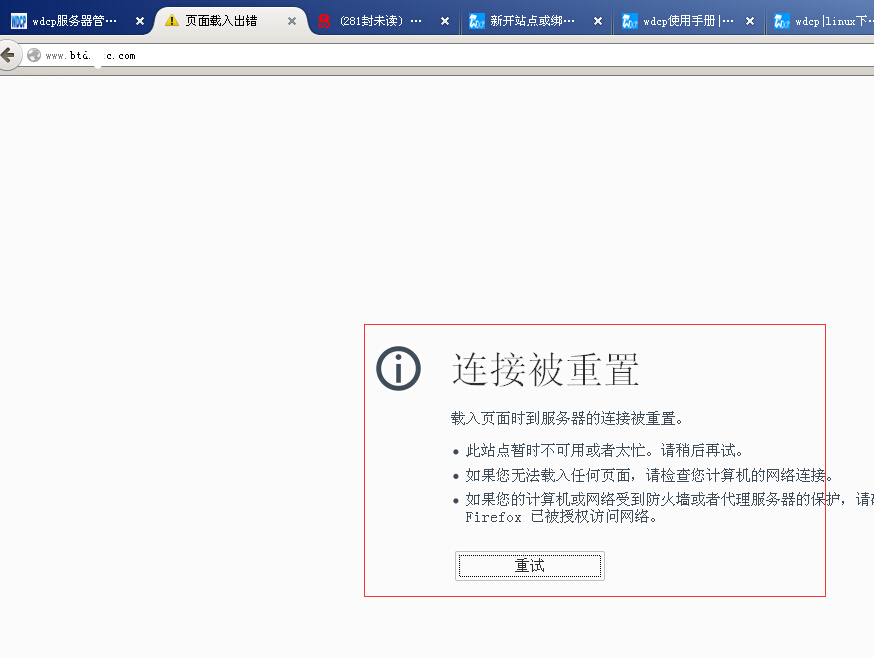Image resolution: width=874 pixels, height=658 pixels.
Task: Close the wdcp使用手册 tab
Action: click(750, 21)
